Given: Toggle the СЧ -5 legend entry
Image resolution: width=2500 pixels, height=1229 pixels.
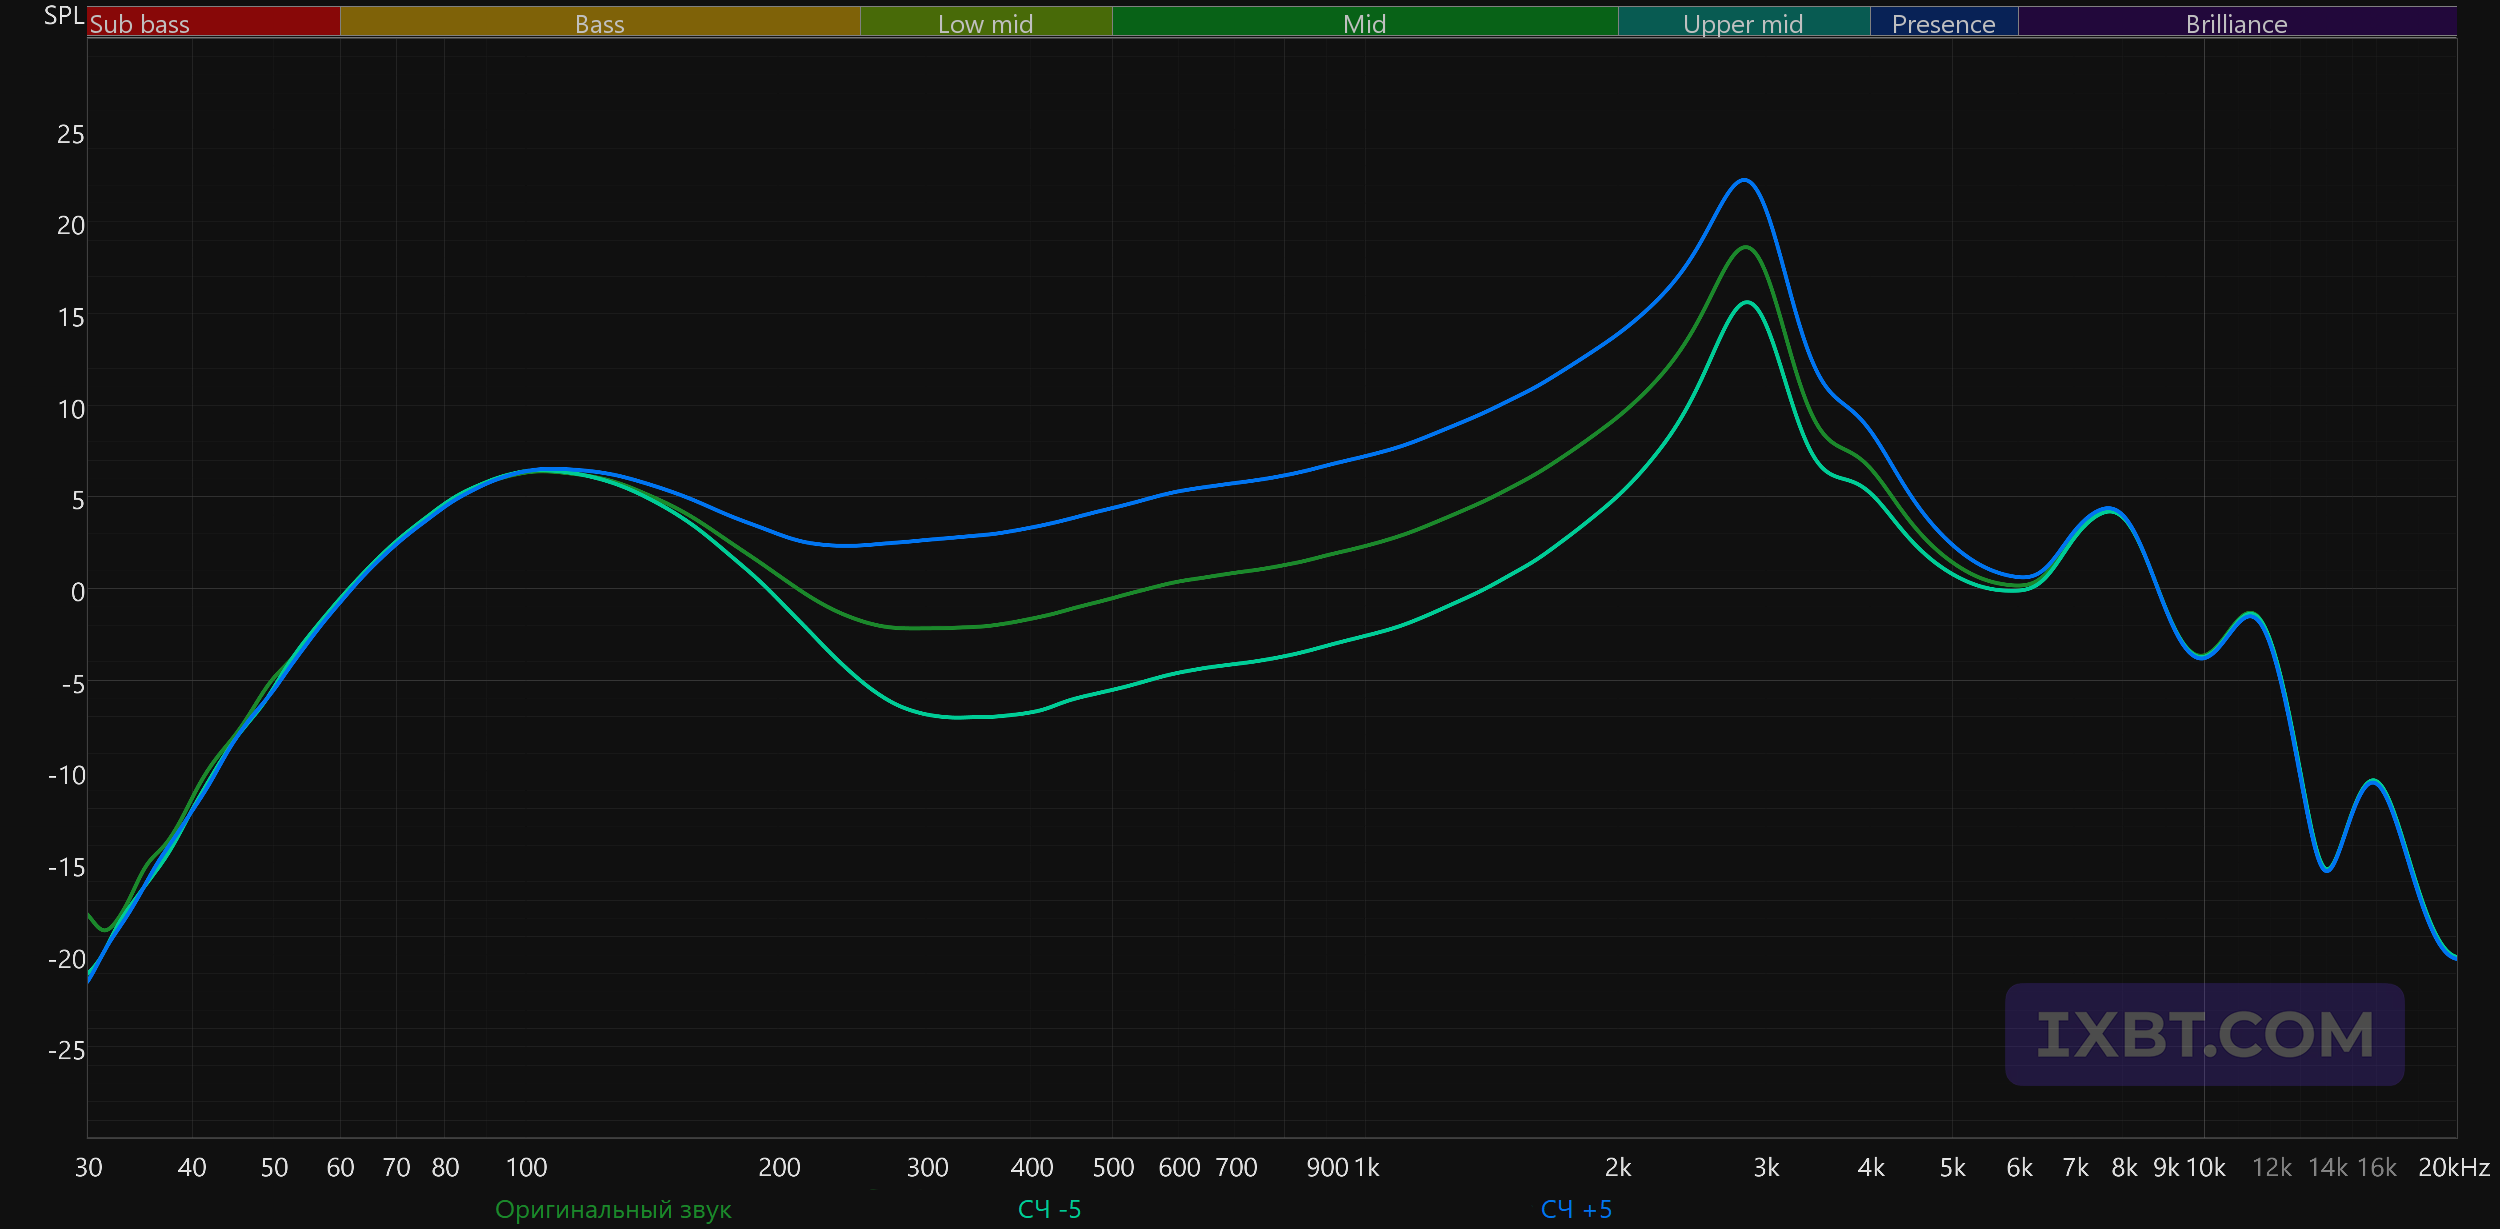Looking at the screenshot, I should 1049,1210.
